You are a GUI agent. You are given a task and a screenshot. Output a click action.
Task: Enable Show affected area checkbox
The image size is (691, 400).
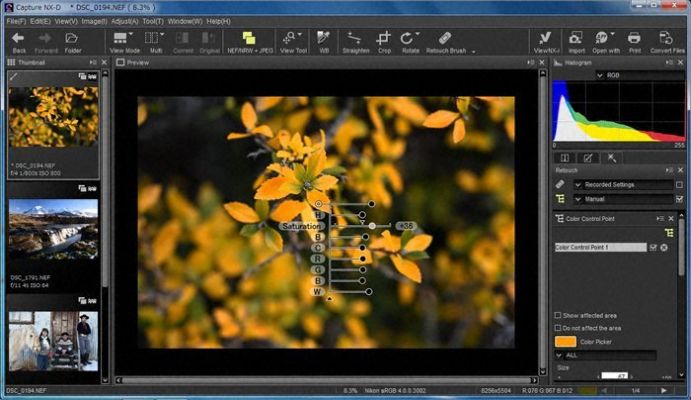(x=558, y=315)
